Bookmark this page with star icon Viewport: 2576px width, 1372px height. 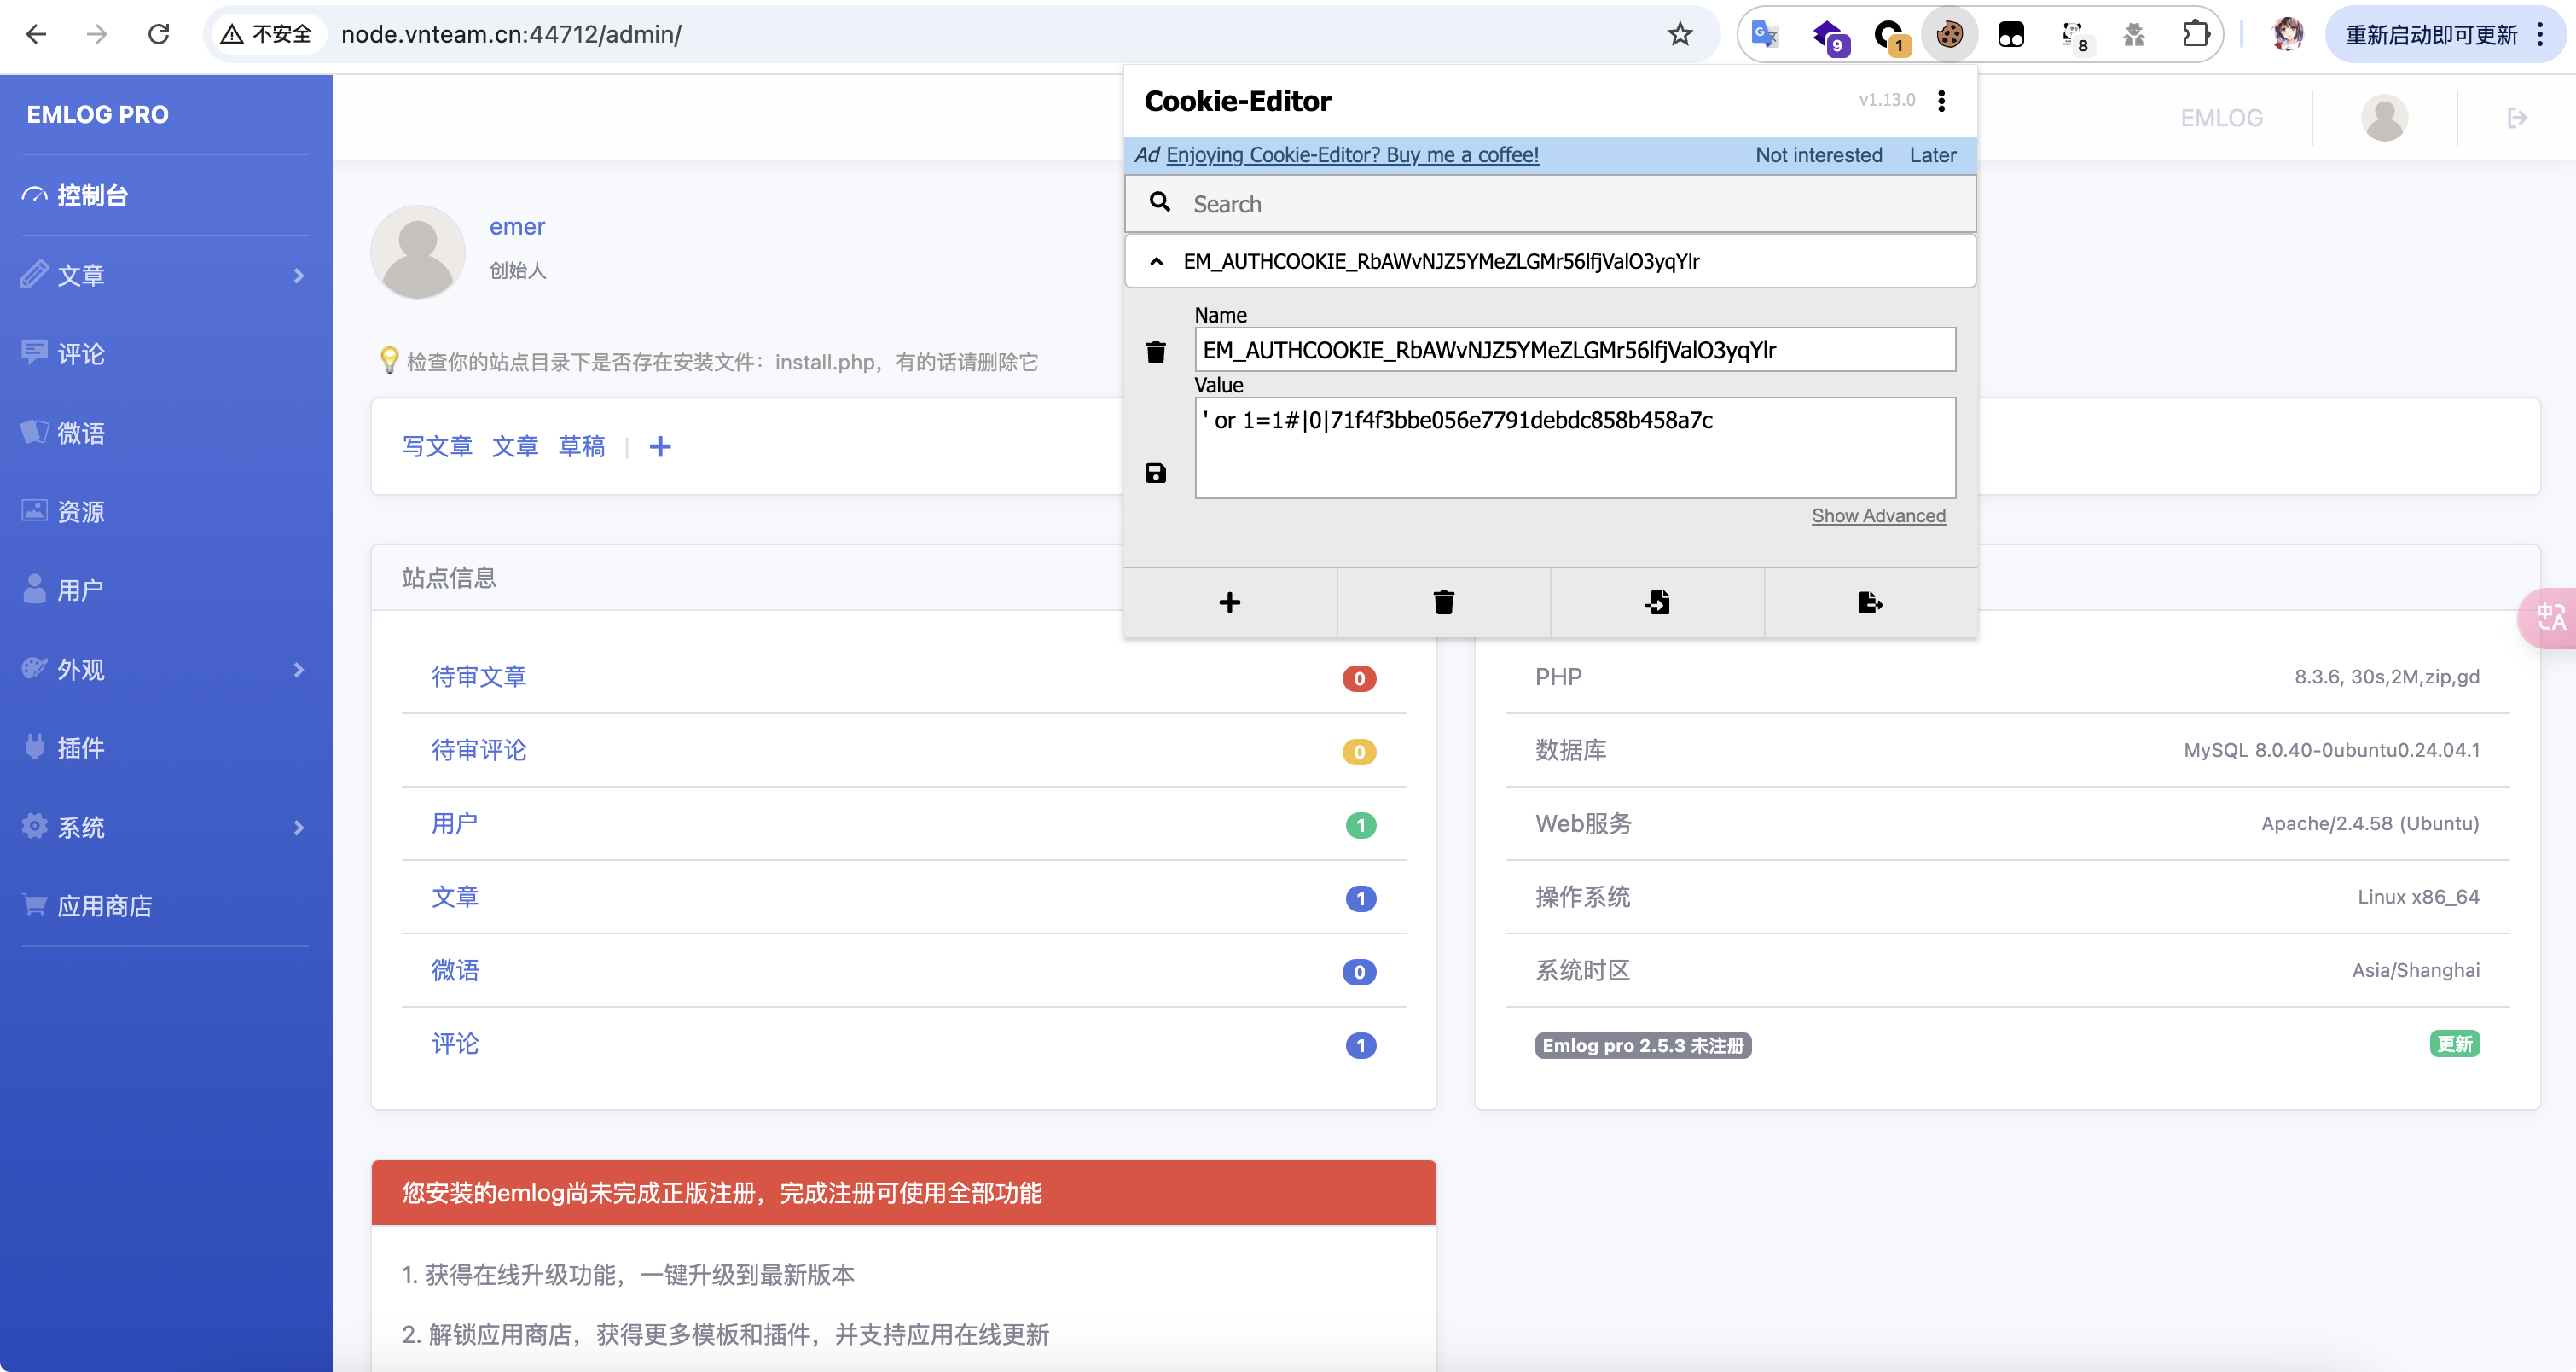1680,35
